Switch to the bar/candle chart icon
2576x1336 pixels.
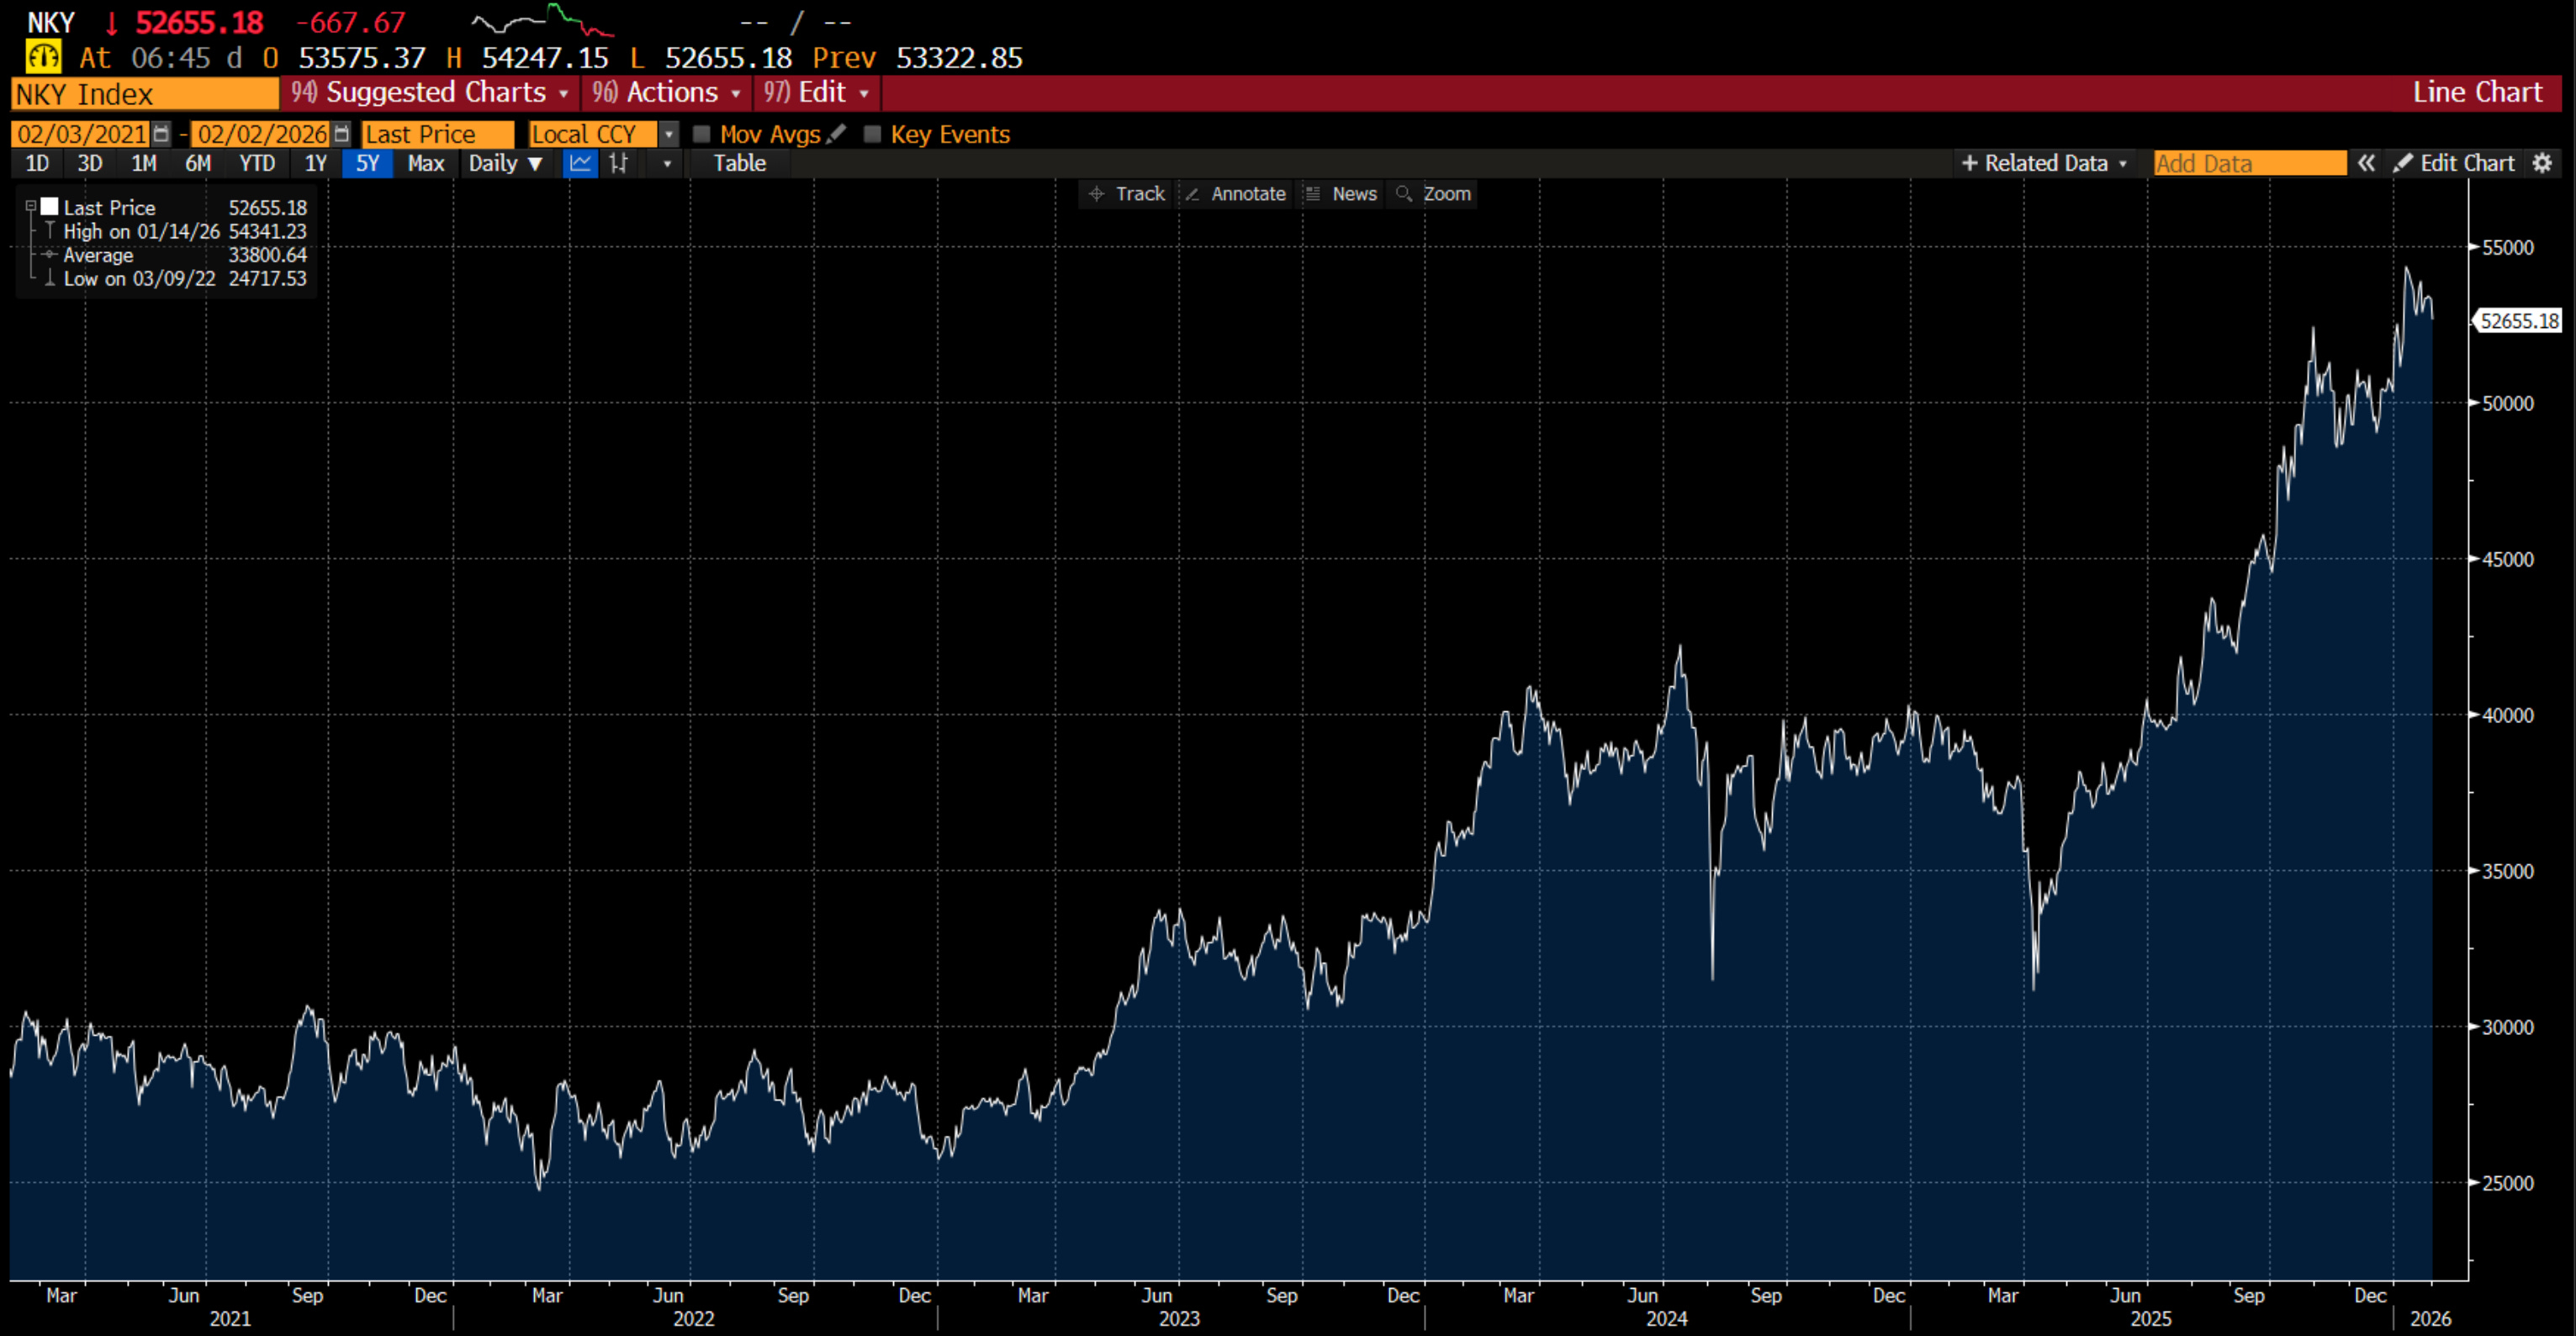pos(619,163)
